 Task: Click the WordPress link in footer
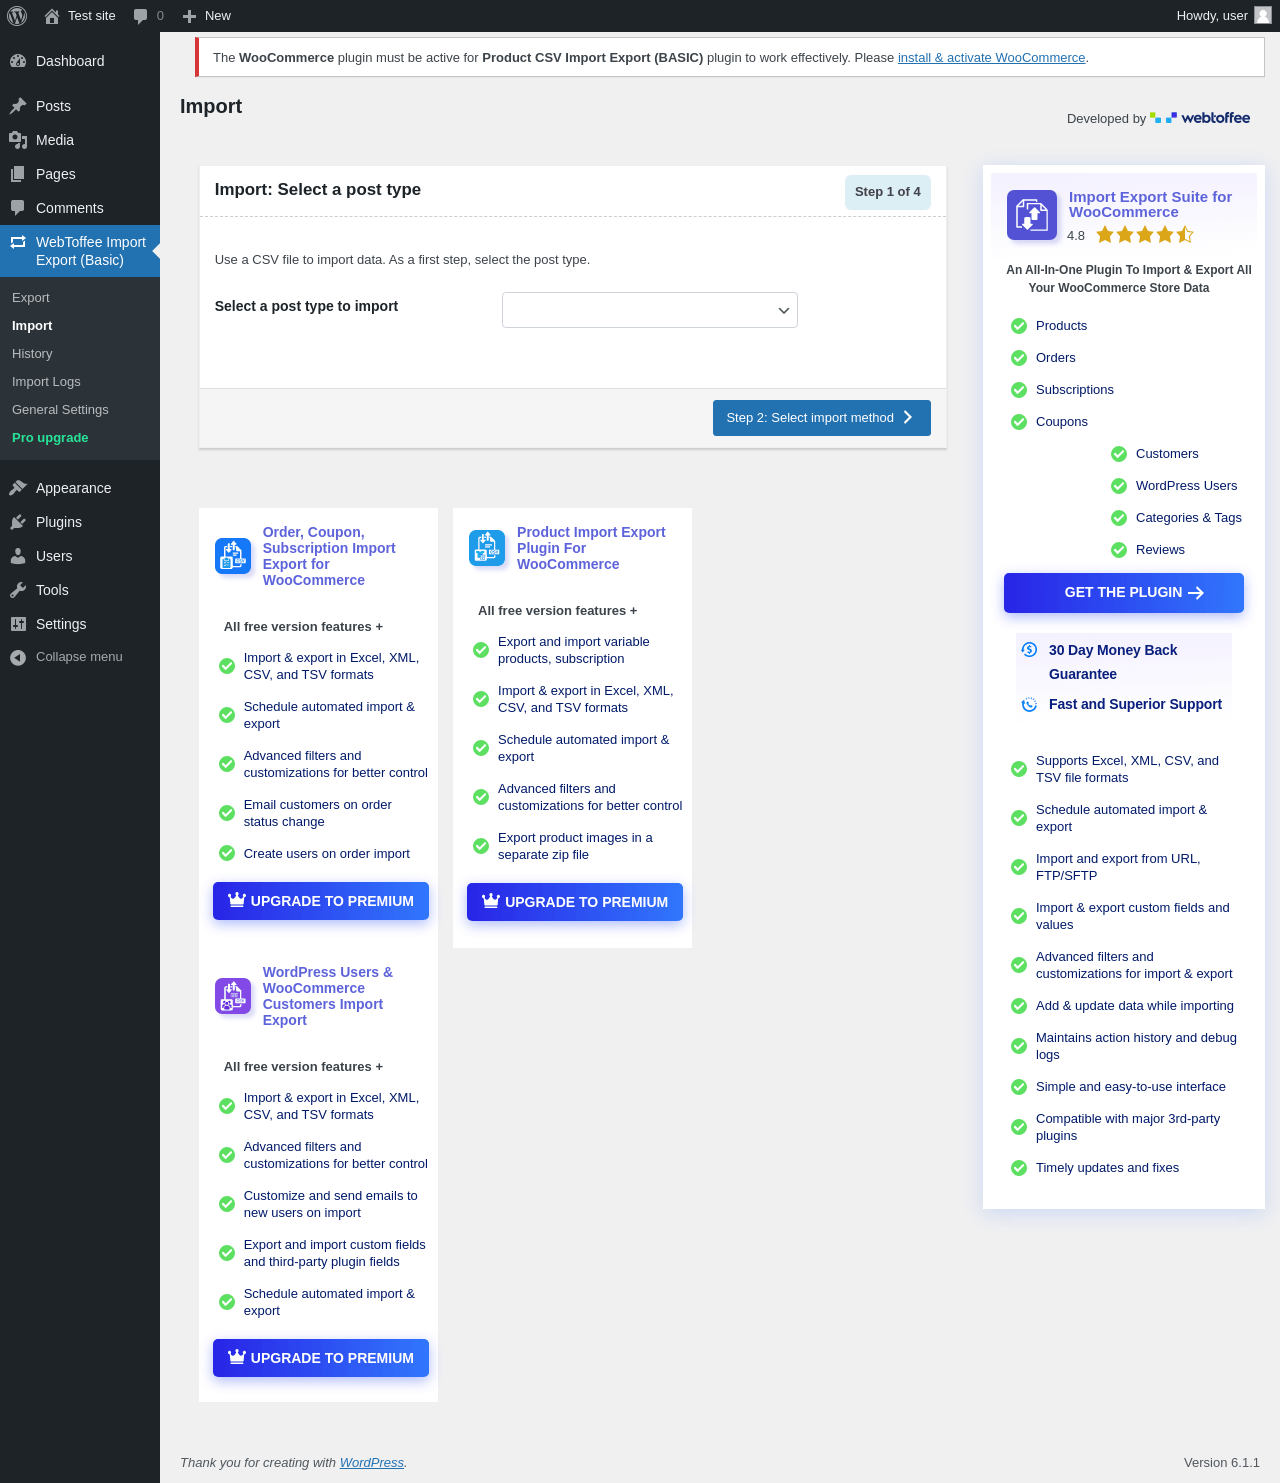tap(372, 1462)
